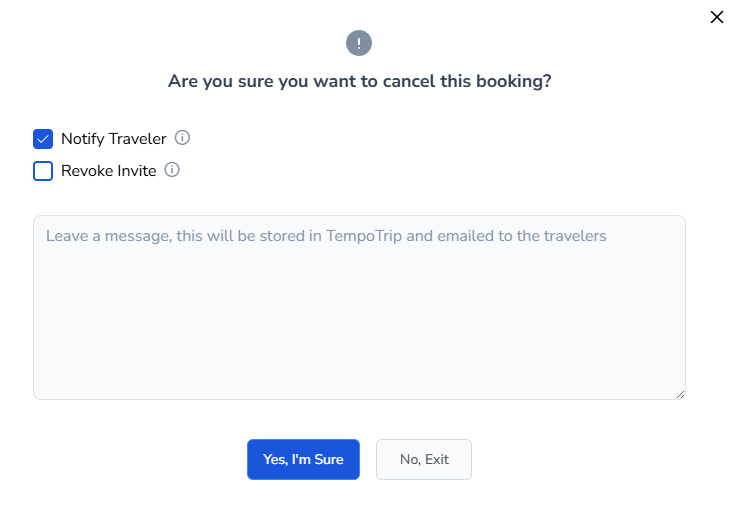Show info for Revoke Invite
This screenshot has width=732, height=508.
[172, 170]
